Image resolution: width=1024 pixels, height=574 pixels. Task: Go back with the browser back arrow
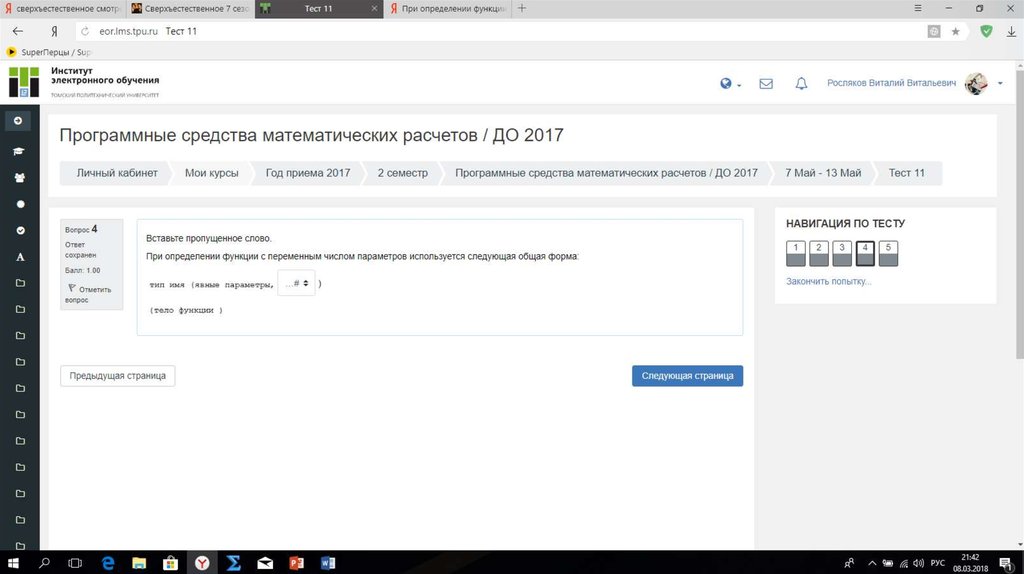click(x=18, y=31)
